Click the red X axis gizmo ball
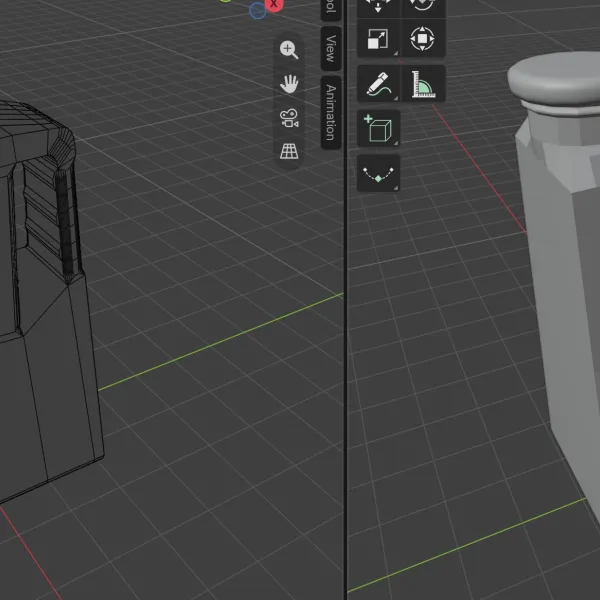The image size is (600, 600). [274, 5]
